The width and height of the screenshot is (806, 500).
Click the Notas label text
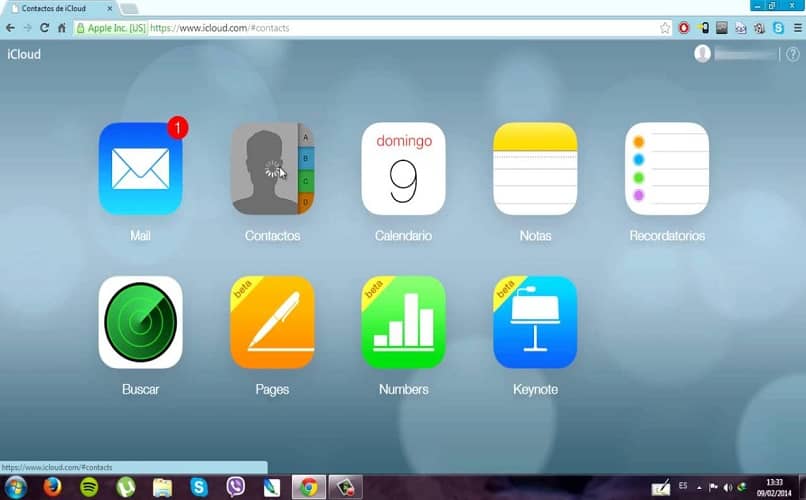(535, 235)
